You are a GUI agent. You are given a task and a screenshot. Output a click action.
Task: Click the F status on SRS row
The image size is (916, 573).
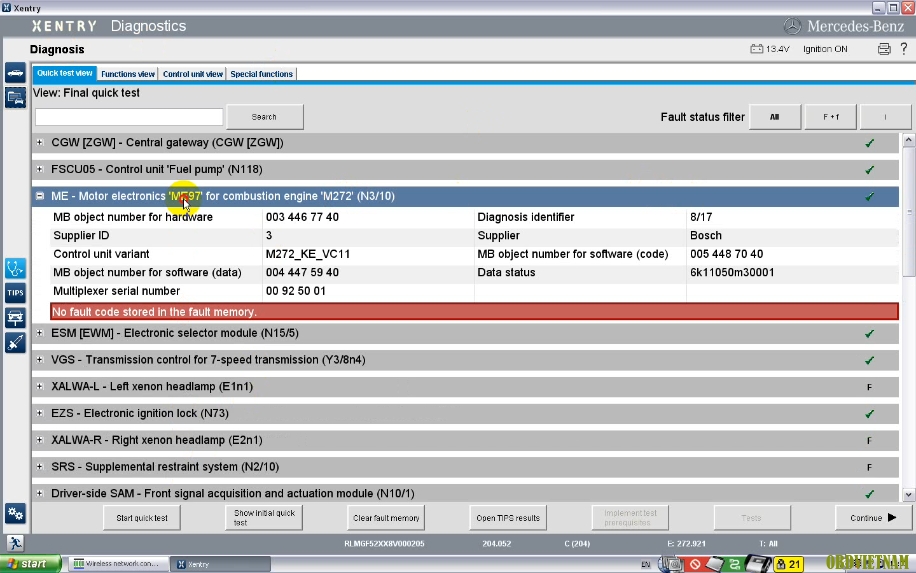[869, 467]
